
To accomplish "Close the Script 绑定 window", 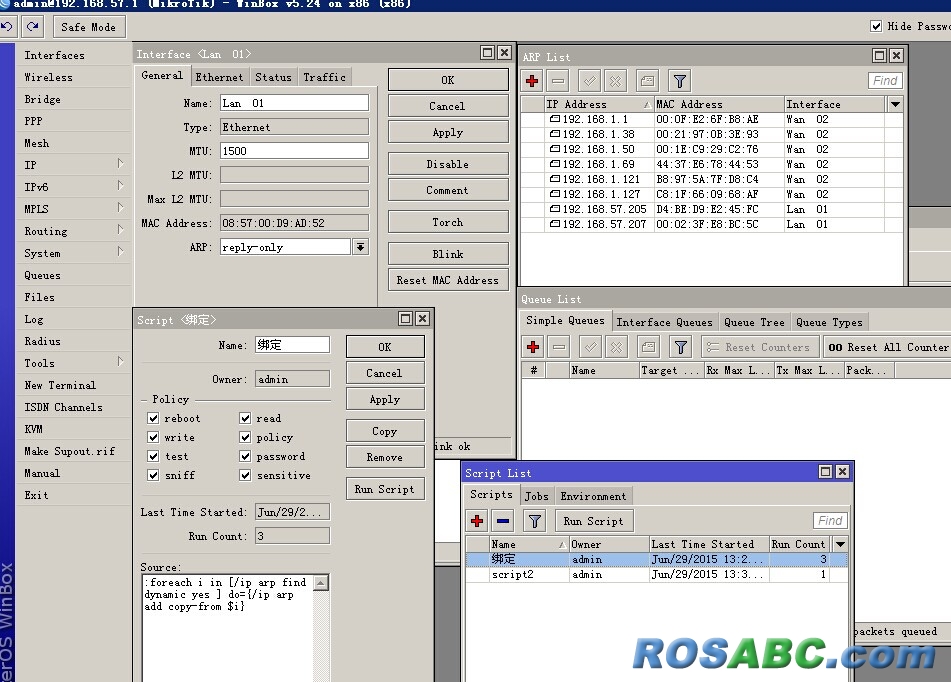I will [422, 319].
